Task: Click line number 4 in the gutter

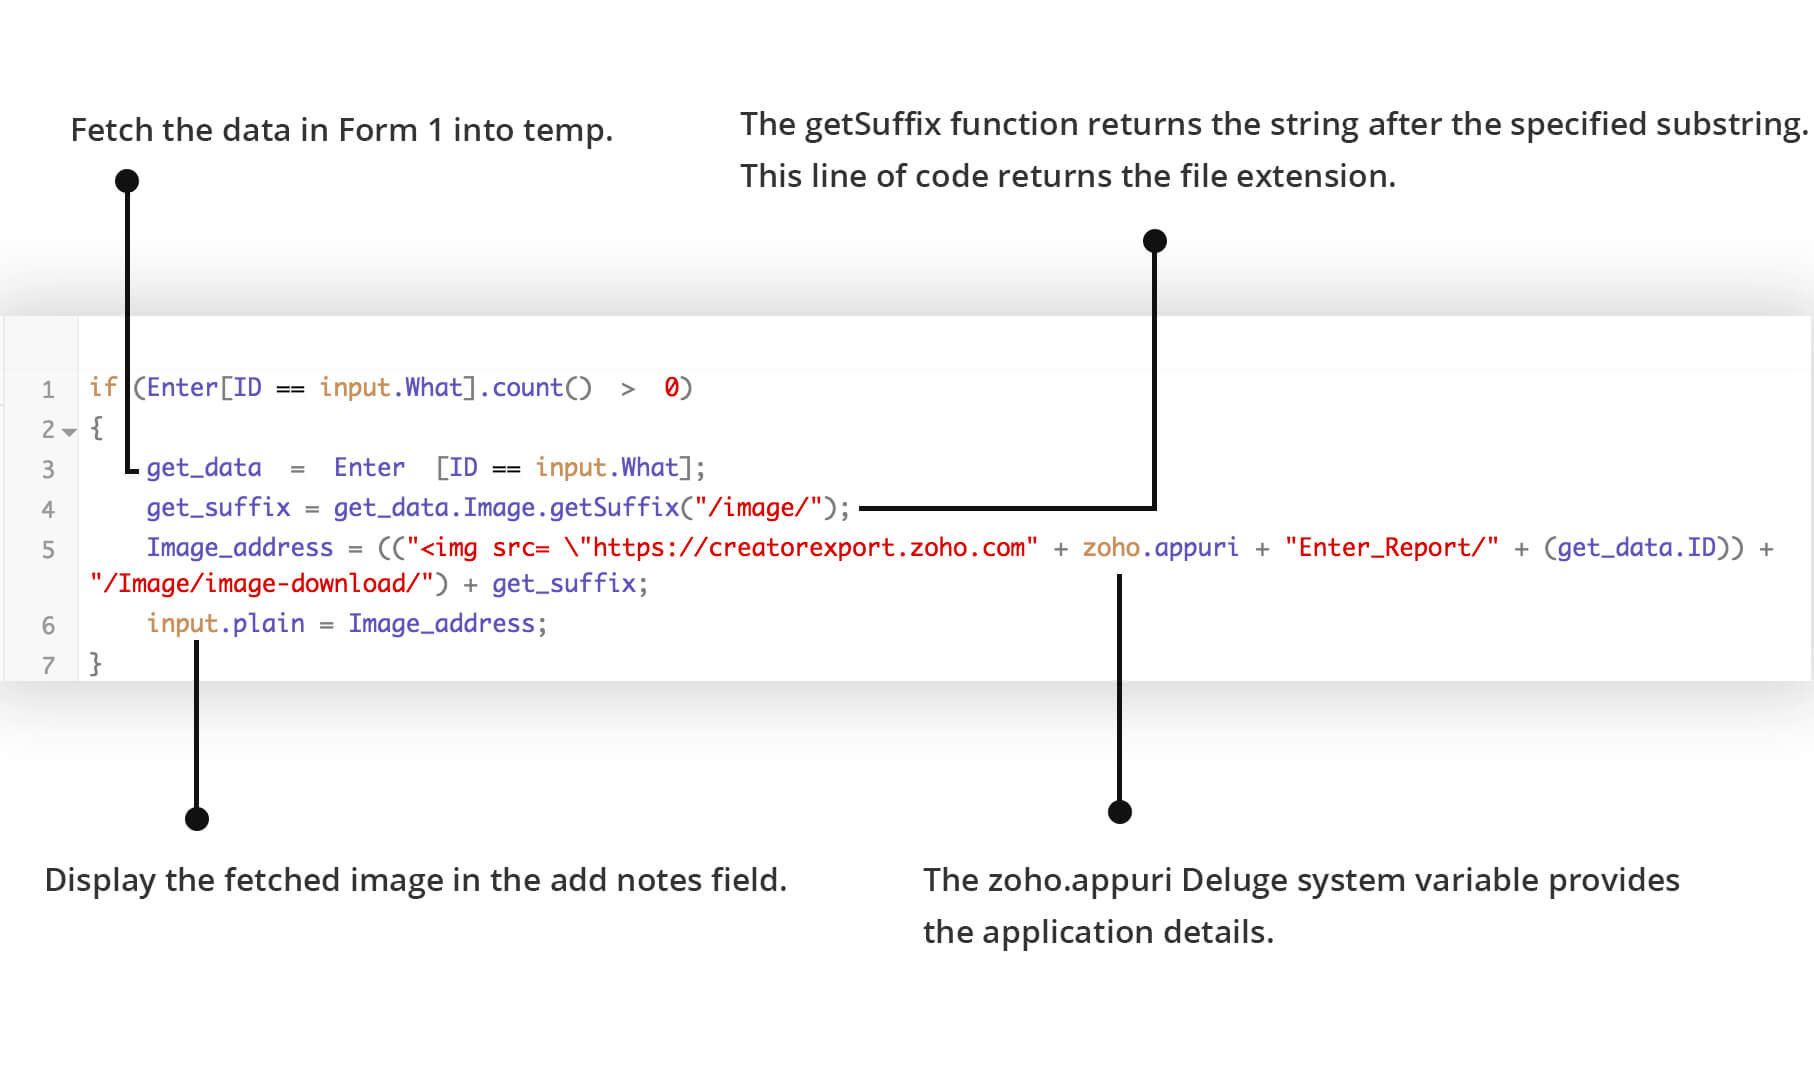Action: (48, 509)
